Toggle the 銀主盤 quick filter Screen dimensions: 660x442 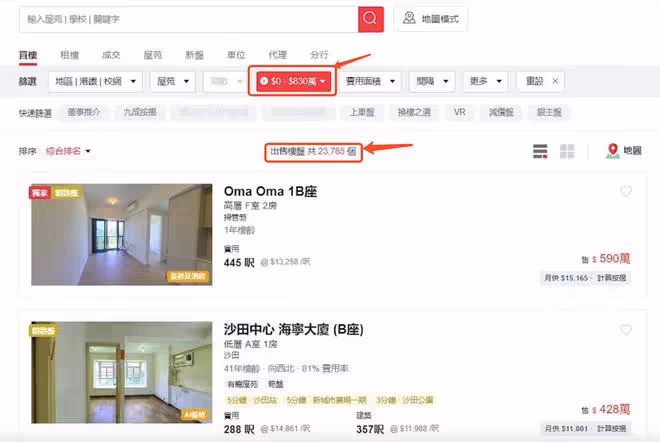pos(549,112)
